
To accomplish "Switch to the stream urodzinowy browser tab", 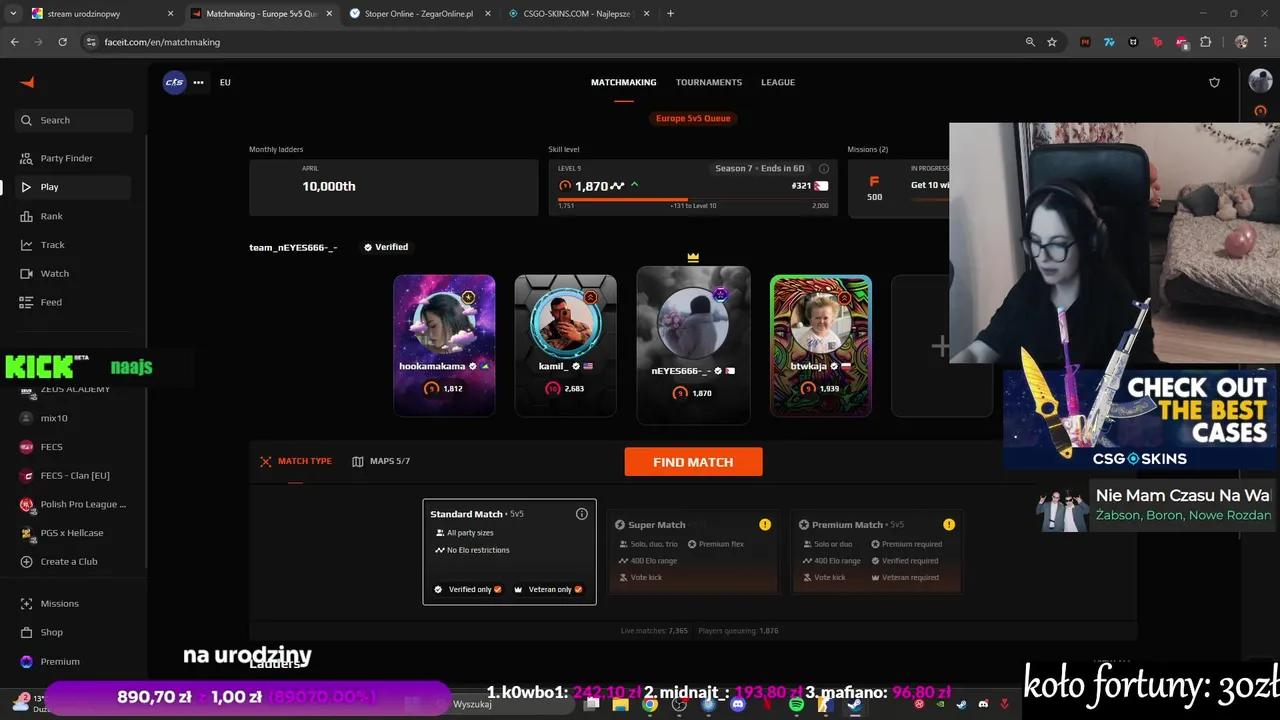I will (103, 14).
